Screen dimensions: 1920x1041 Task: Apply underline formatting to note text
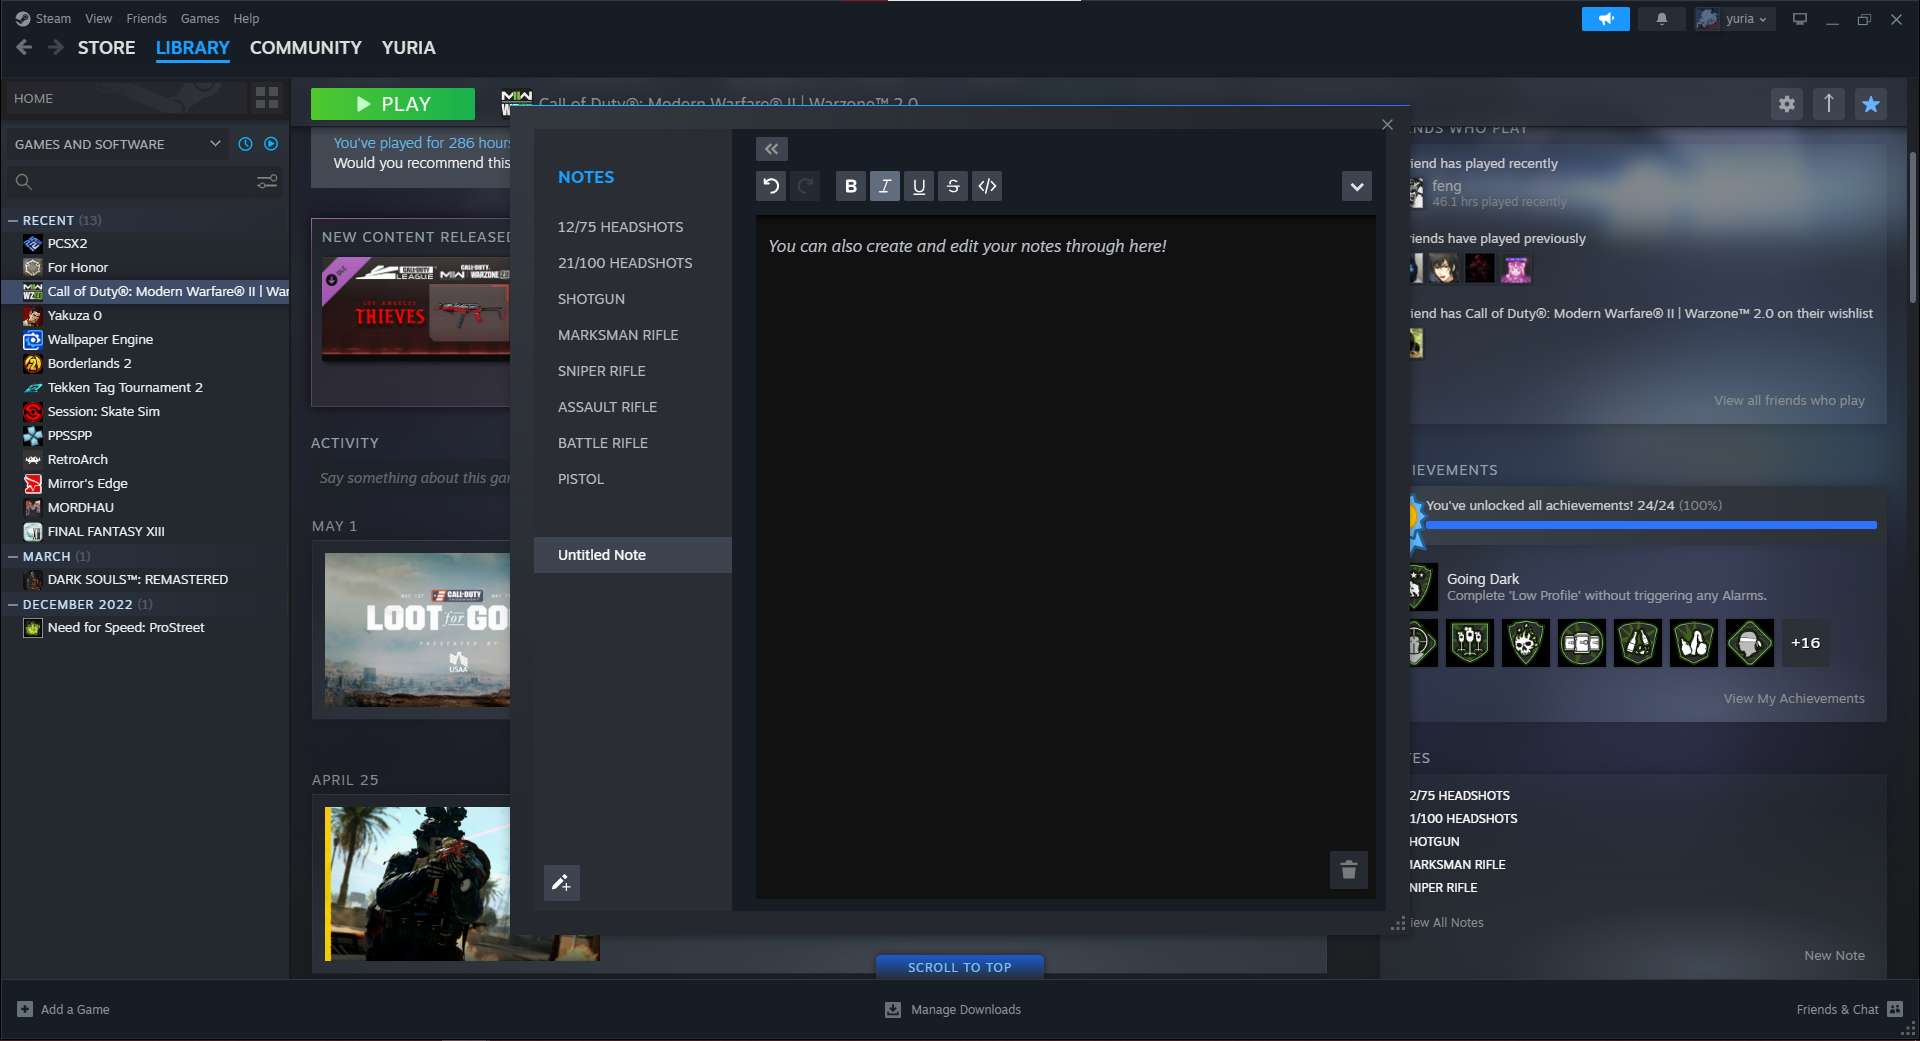pyautogui.click(x=919, y=186)
